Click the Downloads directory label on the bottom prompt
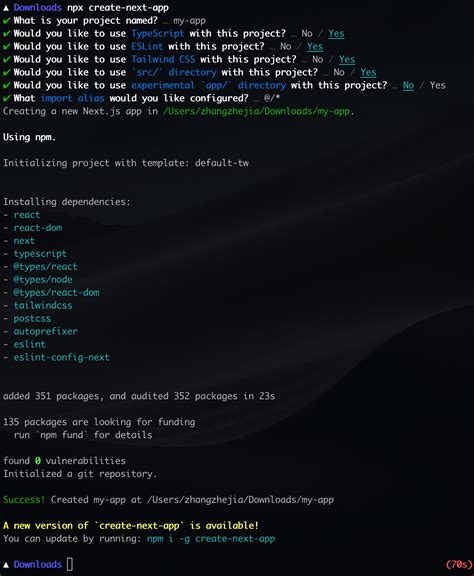Viewport: 474px width, 576px height. pos(38,564)
